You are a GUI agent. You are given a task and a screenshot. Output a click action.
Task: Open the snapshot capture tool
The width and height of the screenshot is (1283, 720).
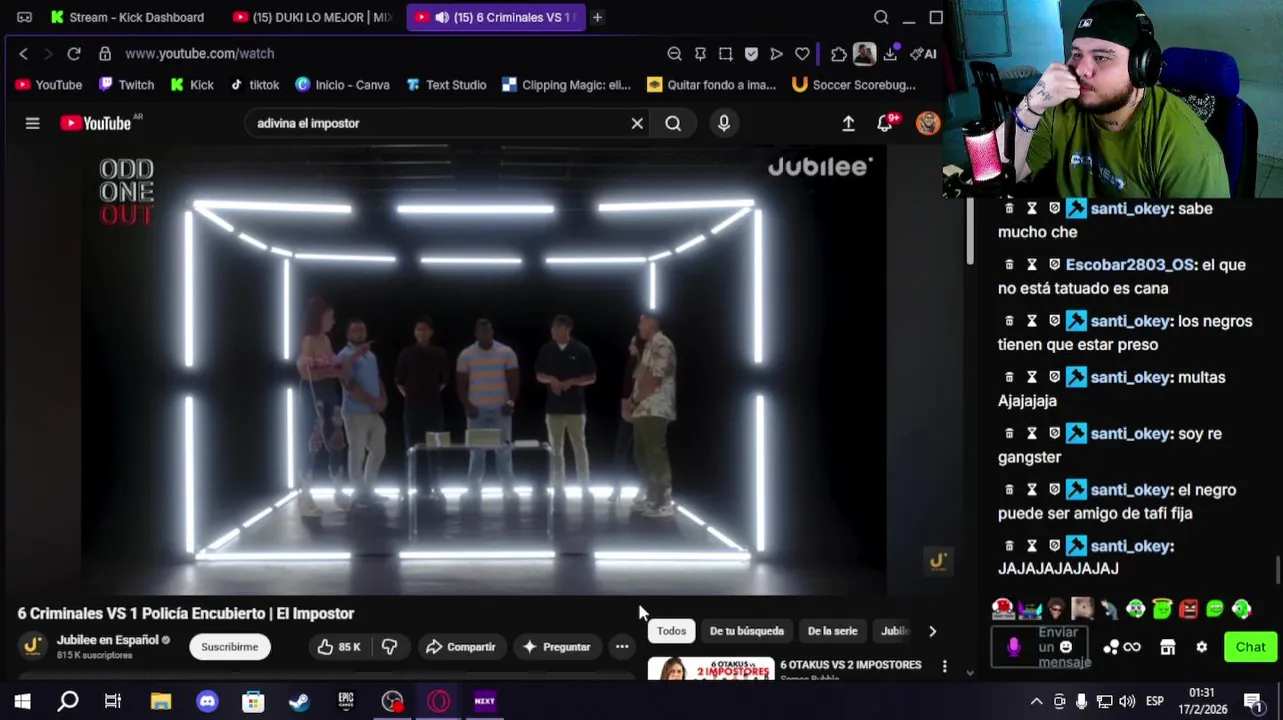pyautogui.click(x=726, y=54)
